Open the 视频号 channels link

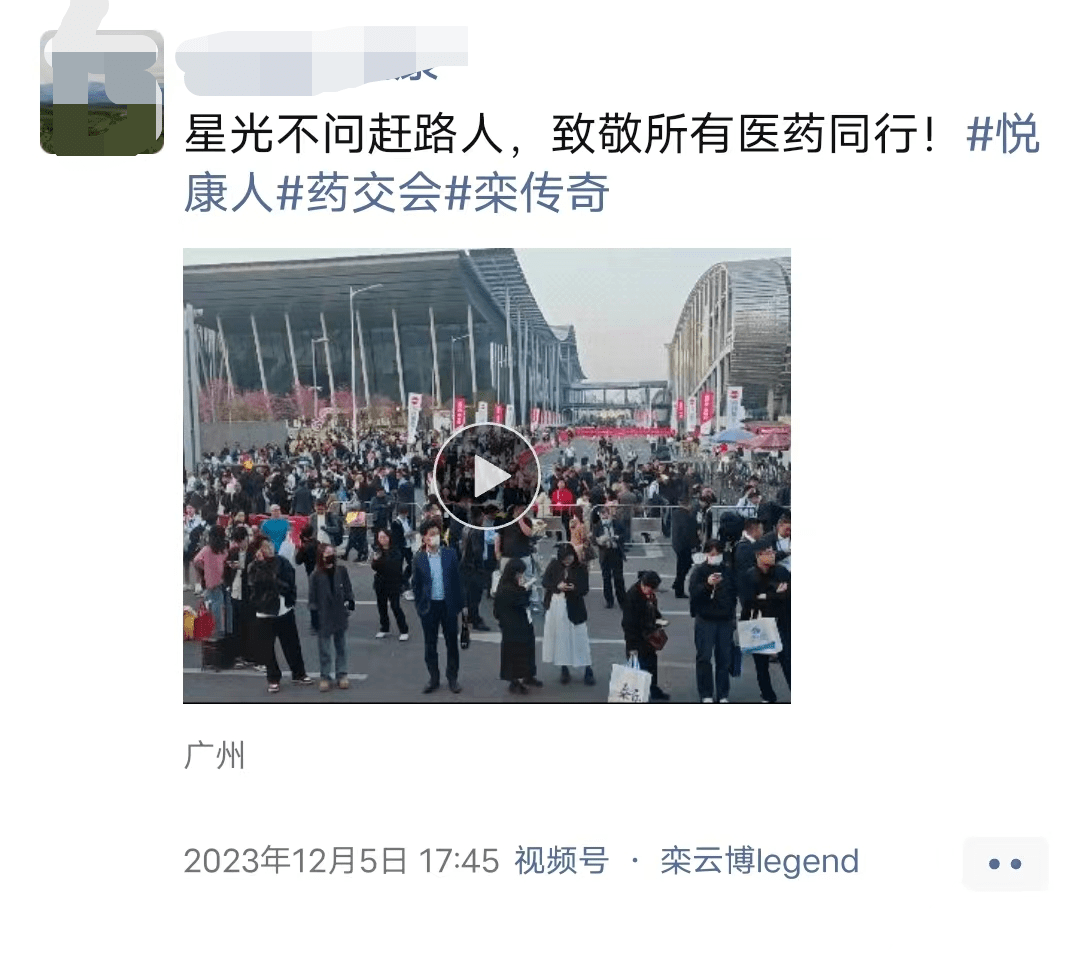[561, 861]
